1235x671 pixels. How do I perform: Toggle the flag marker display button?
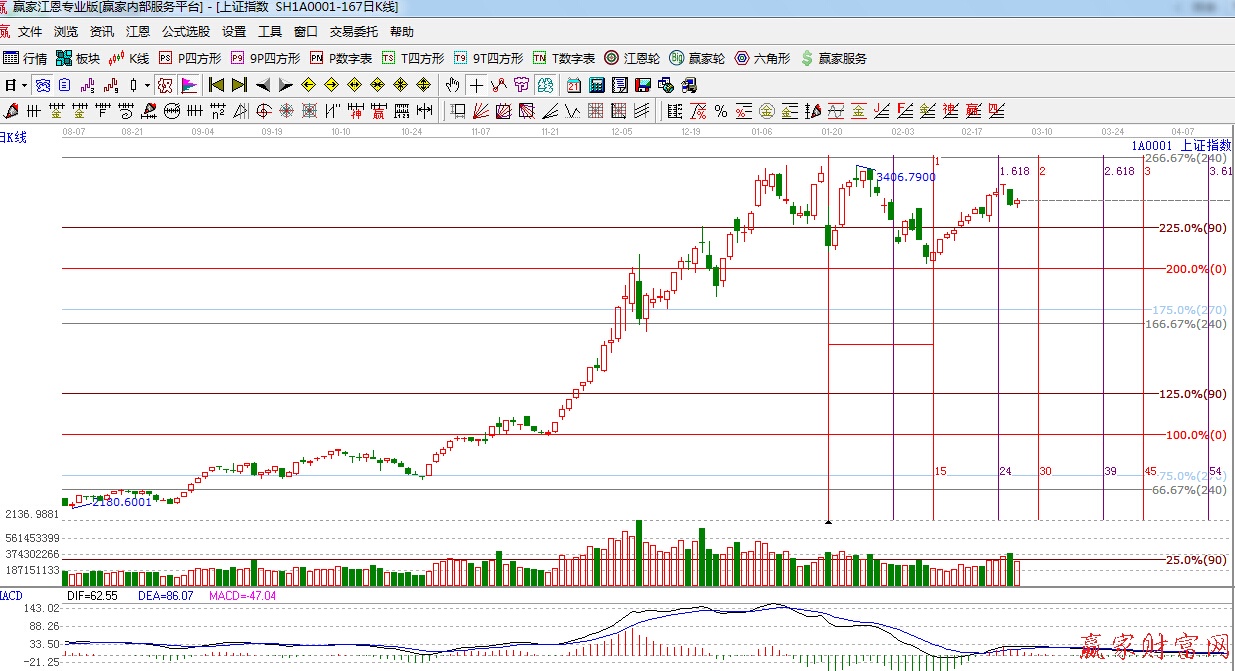point(189,85)
